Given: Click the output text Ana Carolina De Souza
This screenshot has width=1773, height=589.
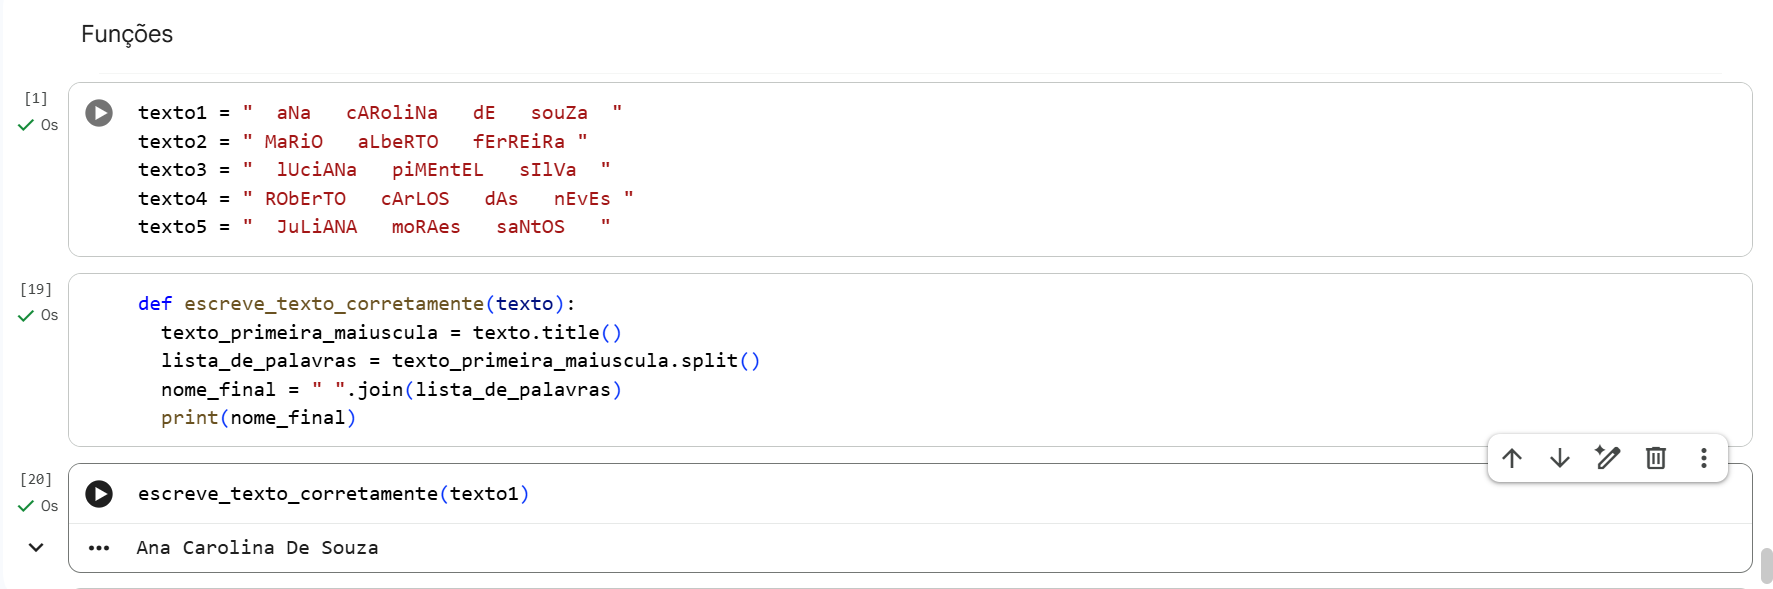Looking at the screenshot, I should 258,548.
